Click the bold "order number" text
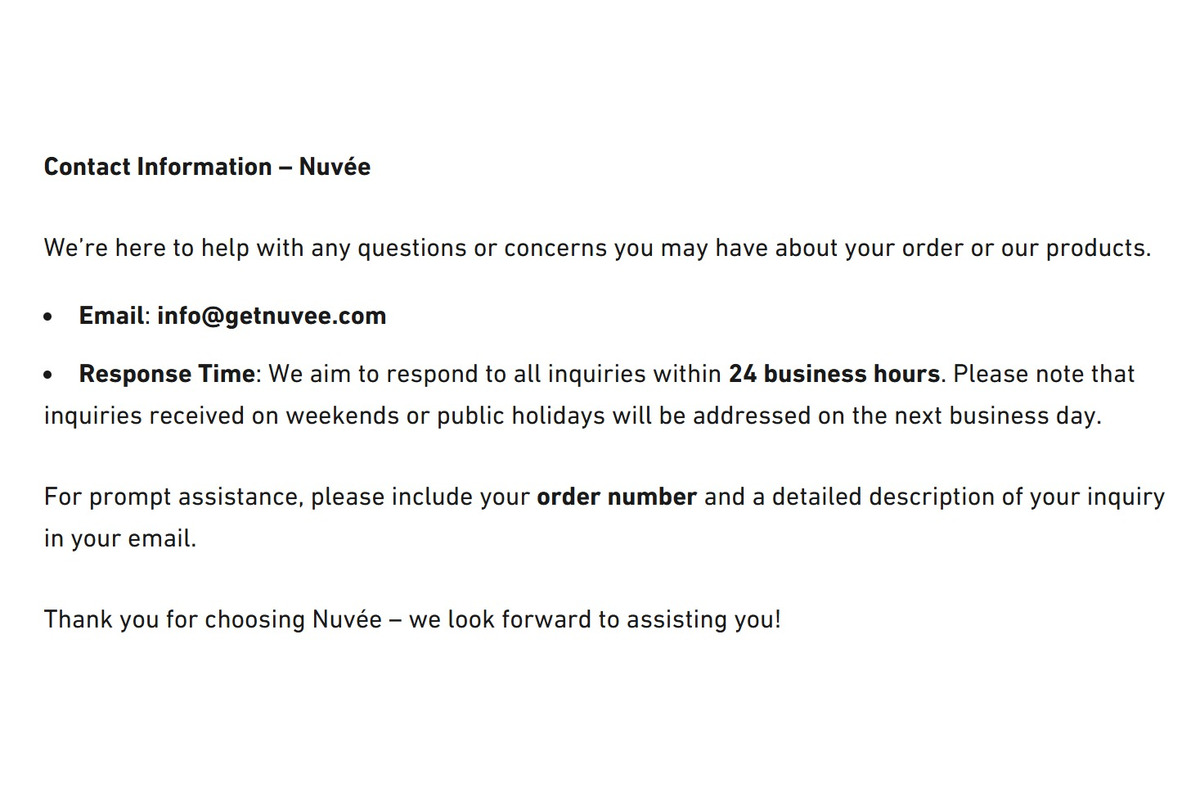1200x800 pixels. pyautogui.click(x=616, y=497)
